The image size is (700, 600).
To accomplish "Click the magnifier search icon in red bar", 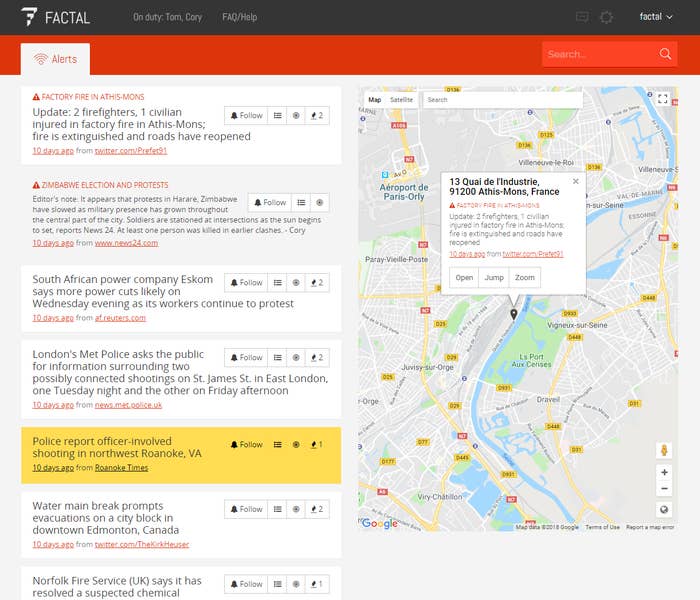I will click(x=665, y=54).
